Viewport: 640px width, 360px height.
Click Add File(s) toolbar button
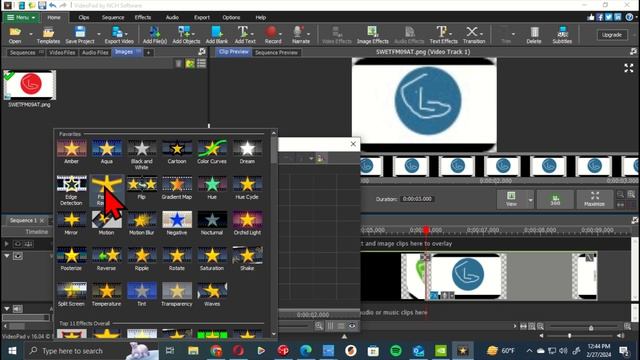[155, 35]
